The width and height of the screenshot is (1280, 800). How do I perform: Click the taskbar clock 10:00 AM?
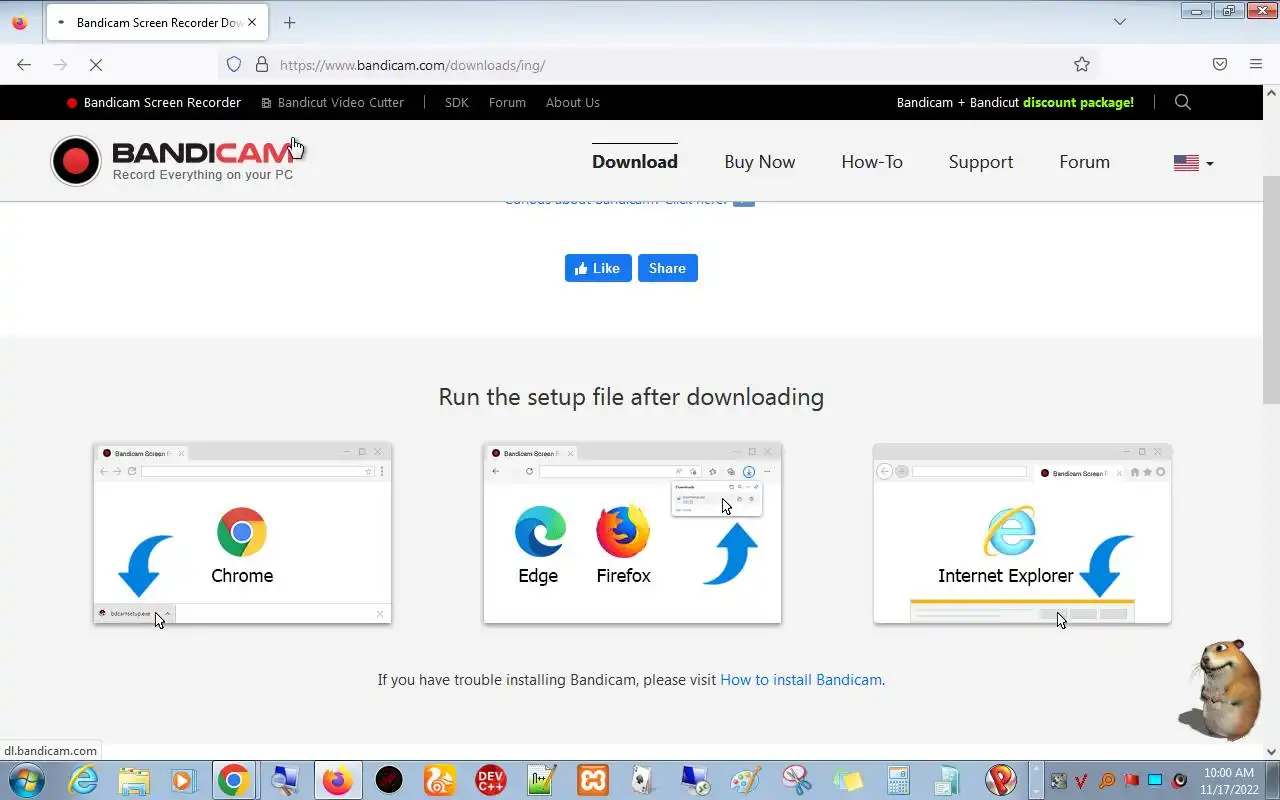tap(1229, 773)
